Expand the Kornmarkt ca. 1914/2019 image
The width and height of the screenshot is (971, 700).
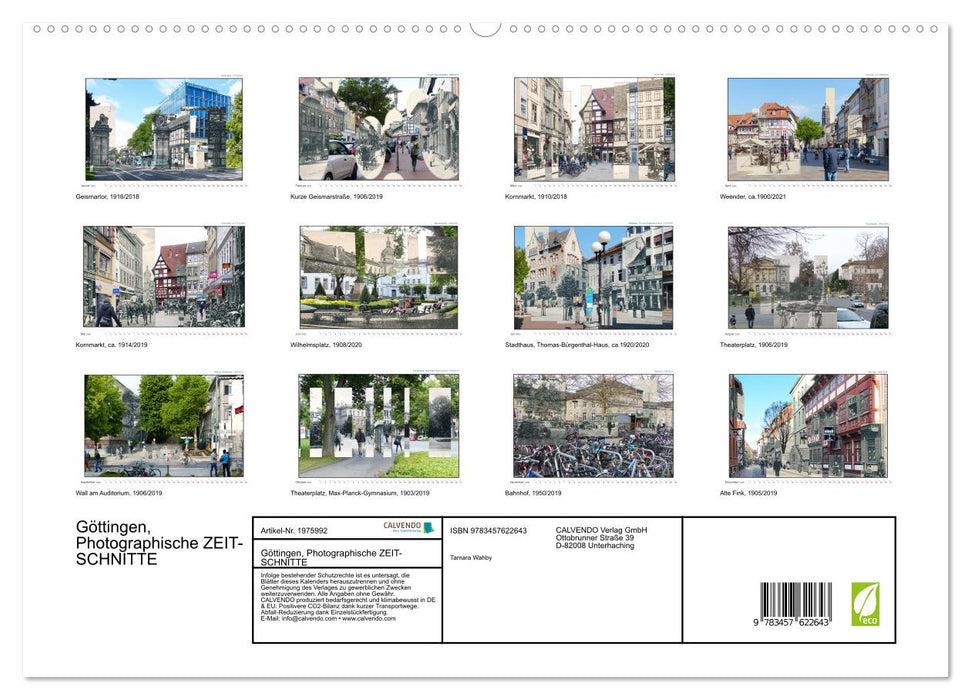click(163, 278)
